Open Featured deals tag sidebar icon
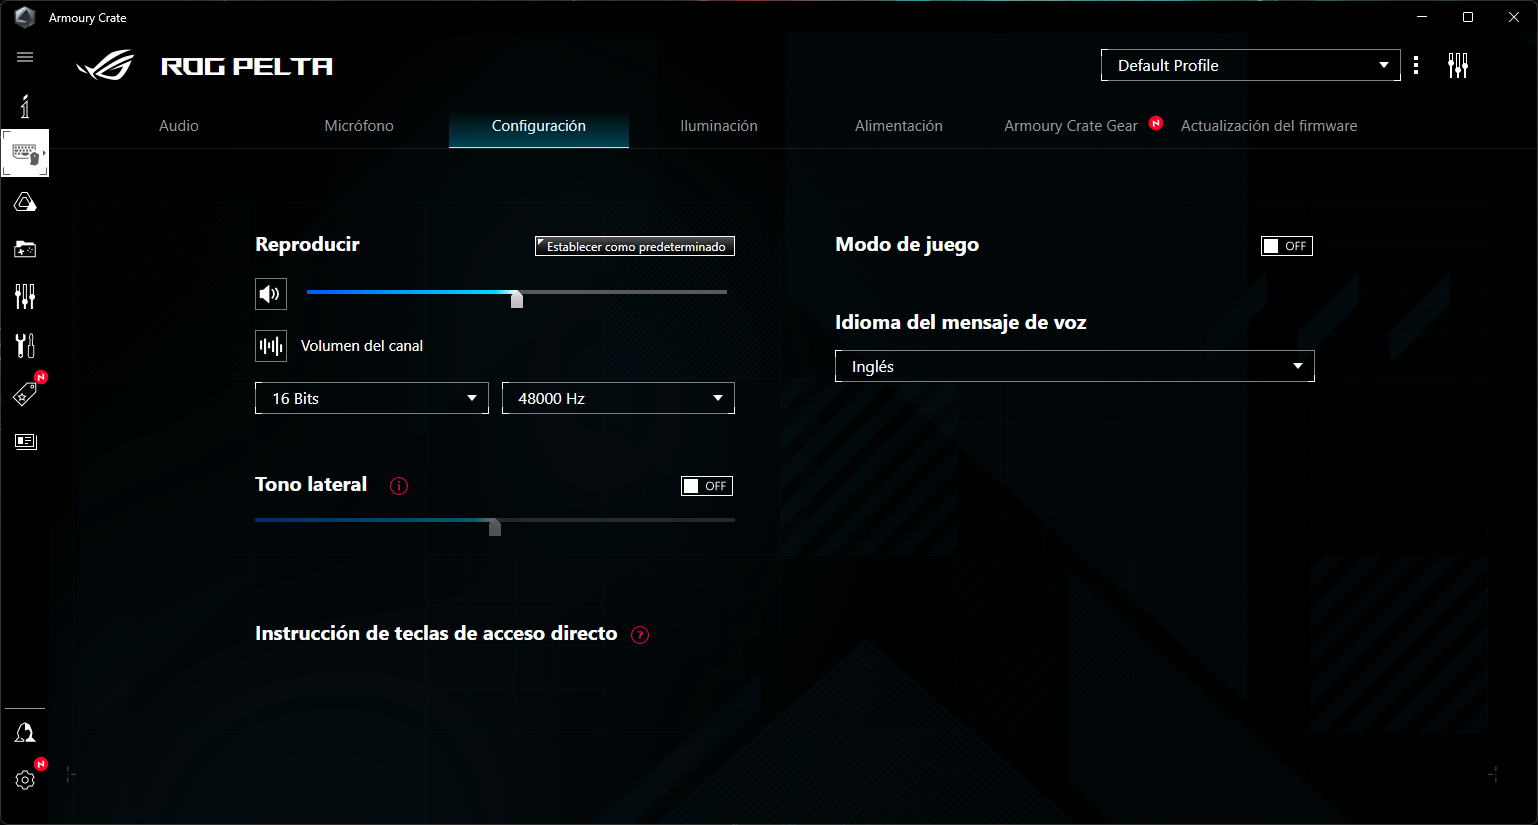The width and height of the screenshot is (1538, 825). (x=25, y=393)
